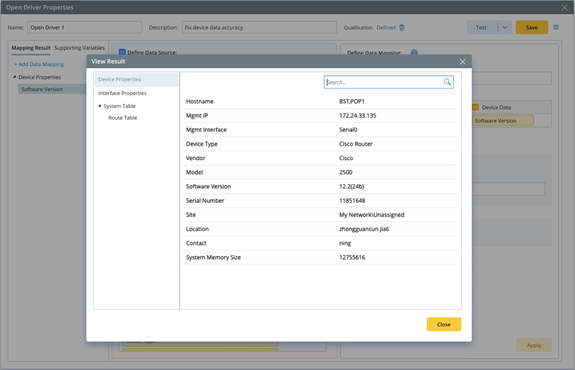This screenshot has height=370, width=575.
Task: Open the hamburger menu icon
Action: point(556,28)
